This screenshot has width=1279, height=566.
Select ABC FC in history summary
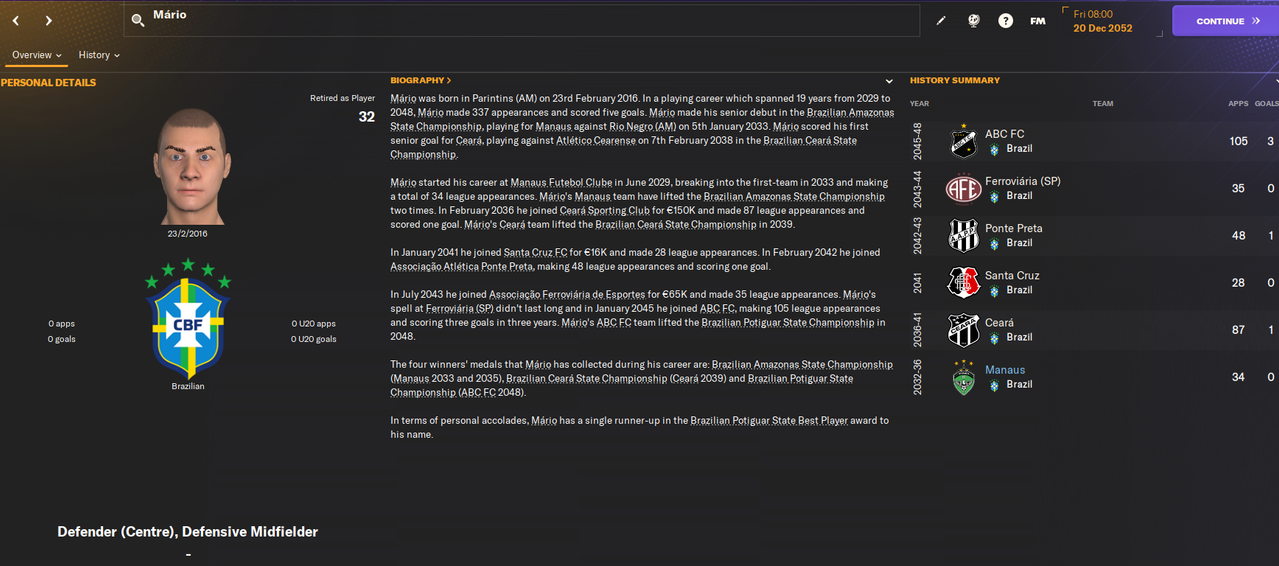[1004, 134]
